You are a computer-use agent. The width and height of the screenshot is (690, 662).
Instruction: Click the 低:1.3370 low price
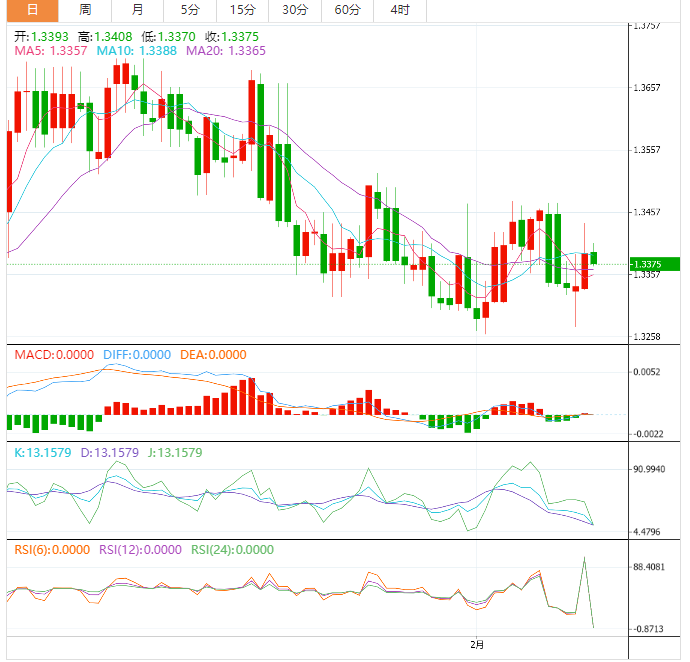point(169,37)
